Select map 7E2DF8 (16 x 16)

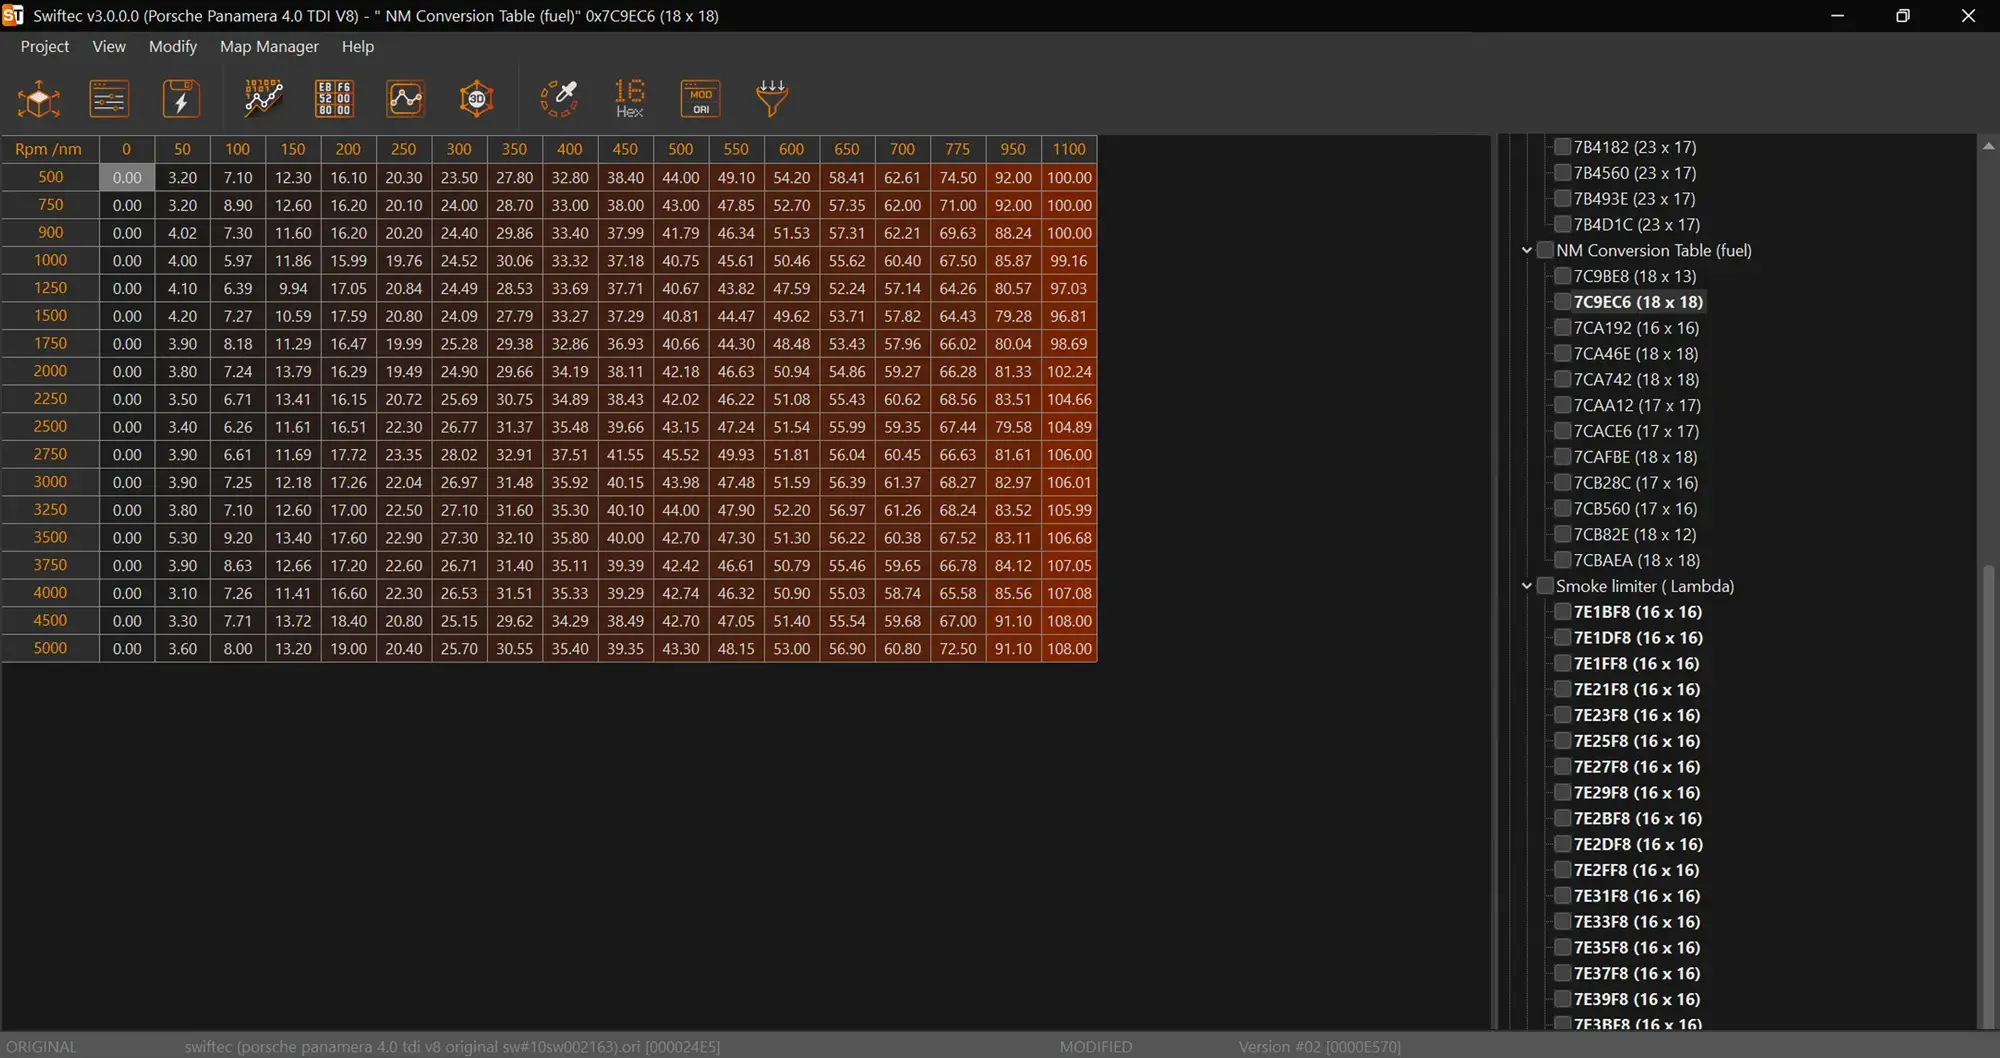point(1638,844)
